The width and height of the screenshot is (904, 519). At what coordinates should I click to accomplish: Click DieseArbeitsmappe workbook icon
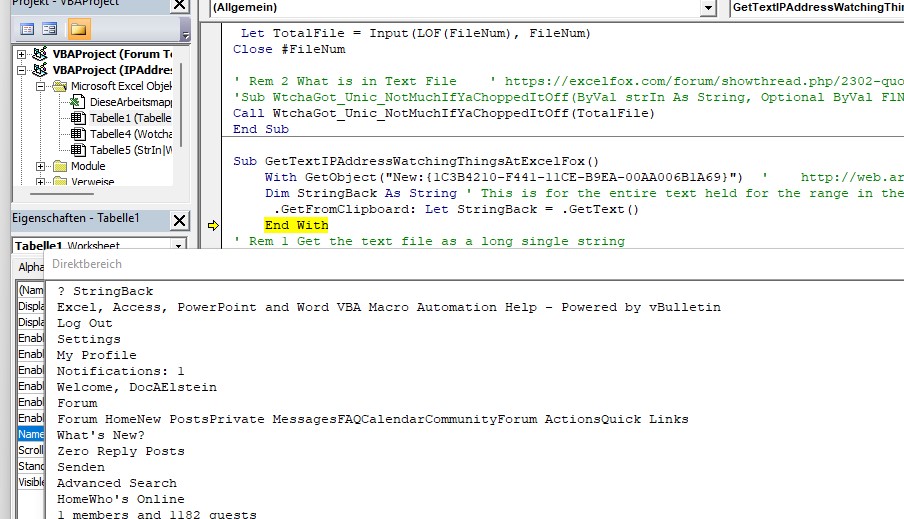[x=78, y=102]
